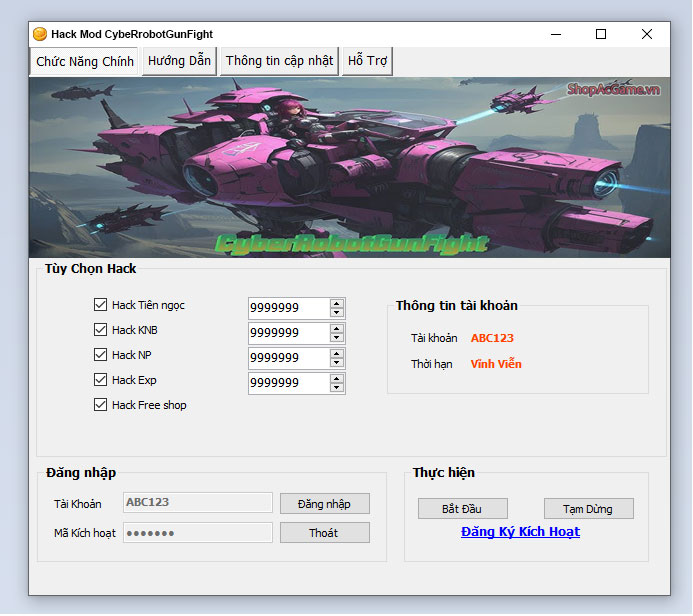Click the Thông tin tài khoản group title
The height and width of the screenshot is (616, 693).
point(457,306)
